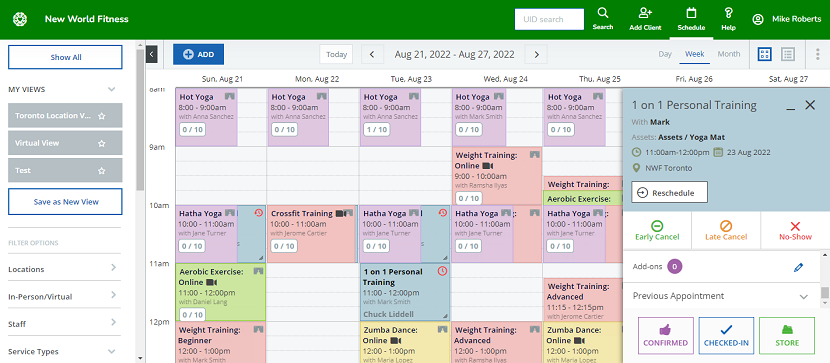Switch to Day view
Screen dimensions: 830x363
click(665, 54)
